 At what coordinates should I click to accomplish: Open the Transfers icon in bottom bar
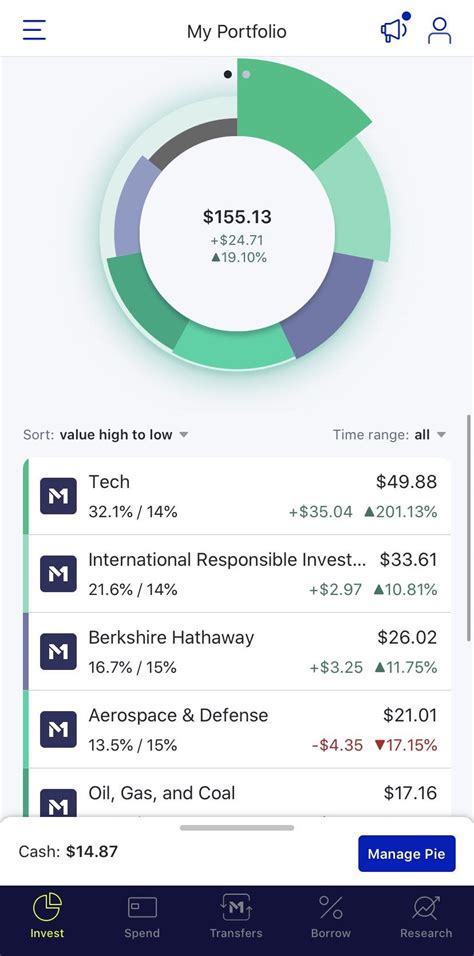(236, 908)
